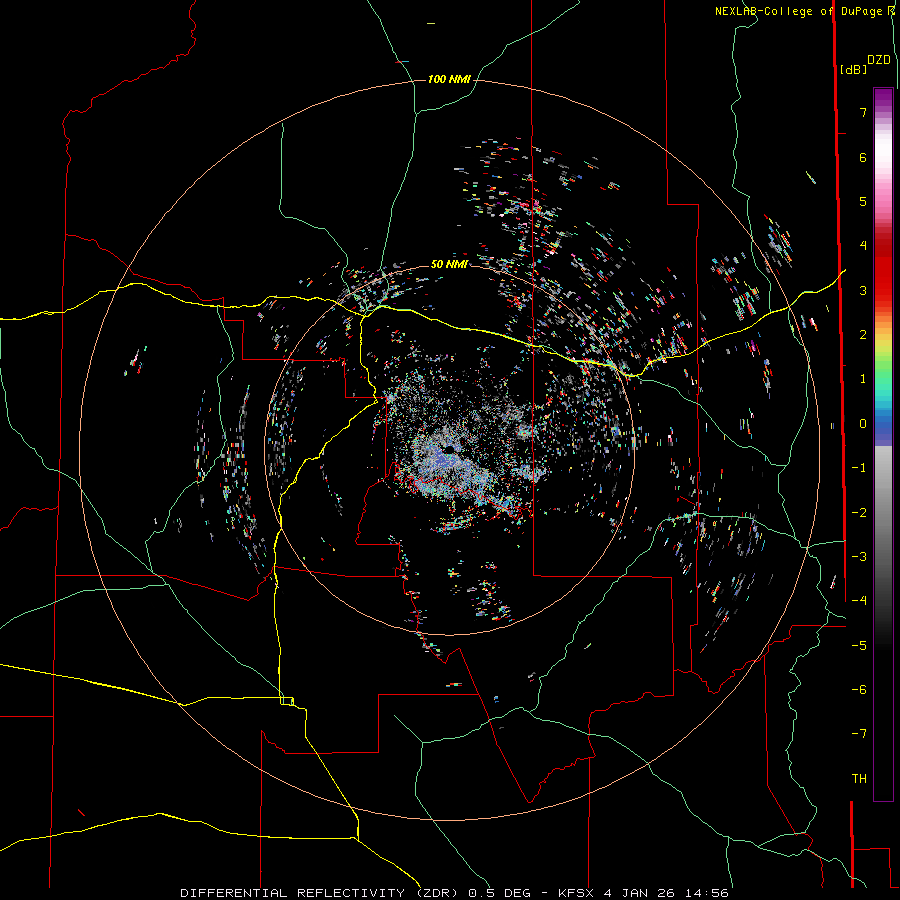Click the [dB] unit label
The height and width of the screenshot is (900, 900).
[853, 69]
